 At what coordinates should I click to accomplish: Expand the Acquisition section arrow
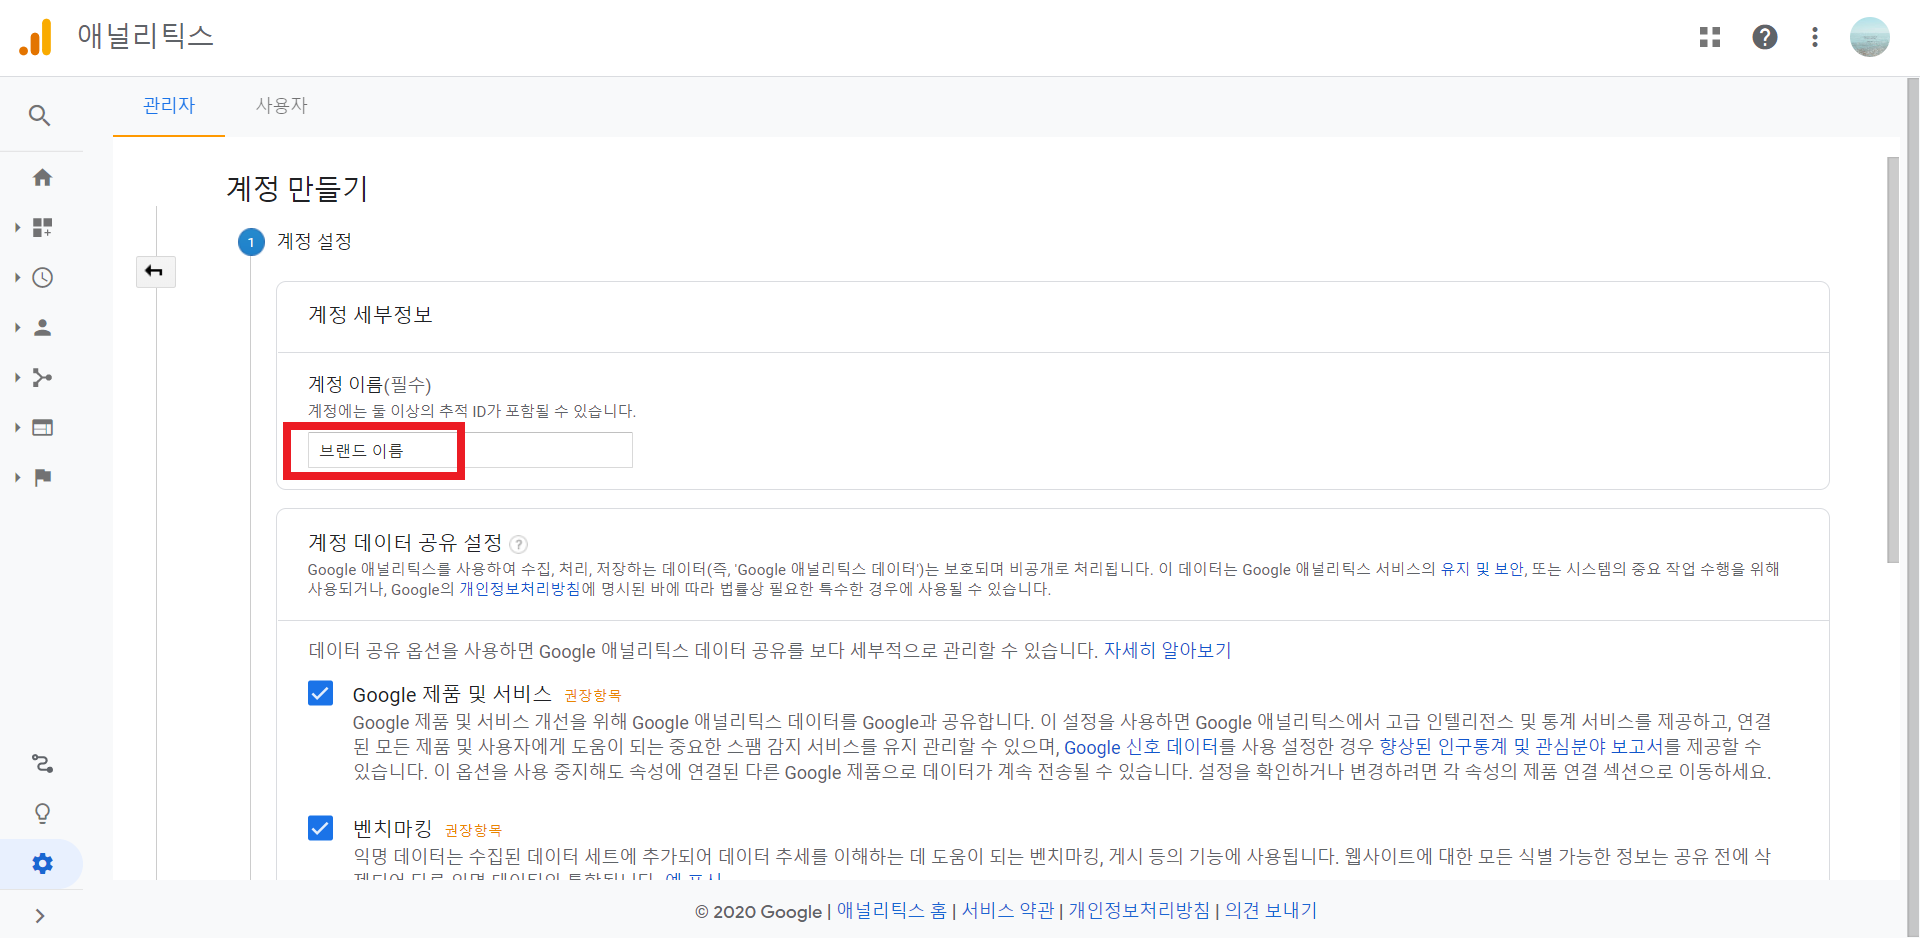pyautogui.click(x=17, y=377)
